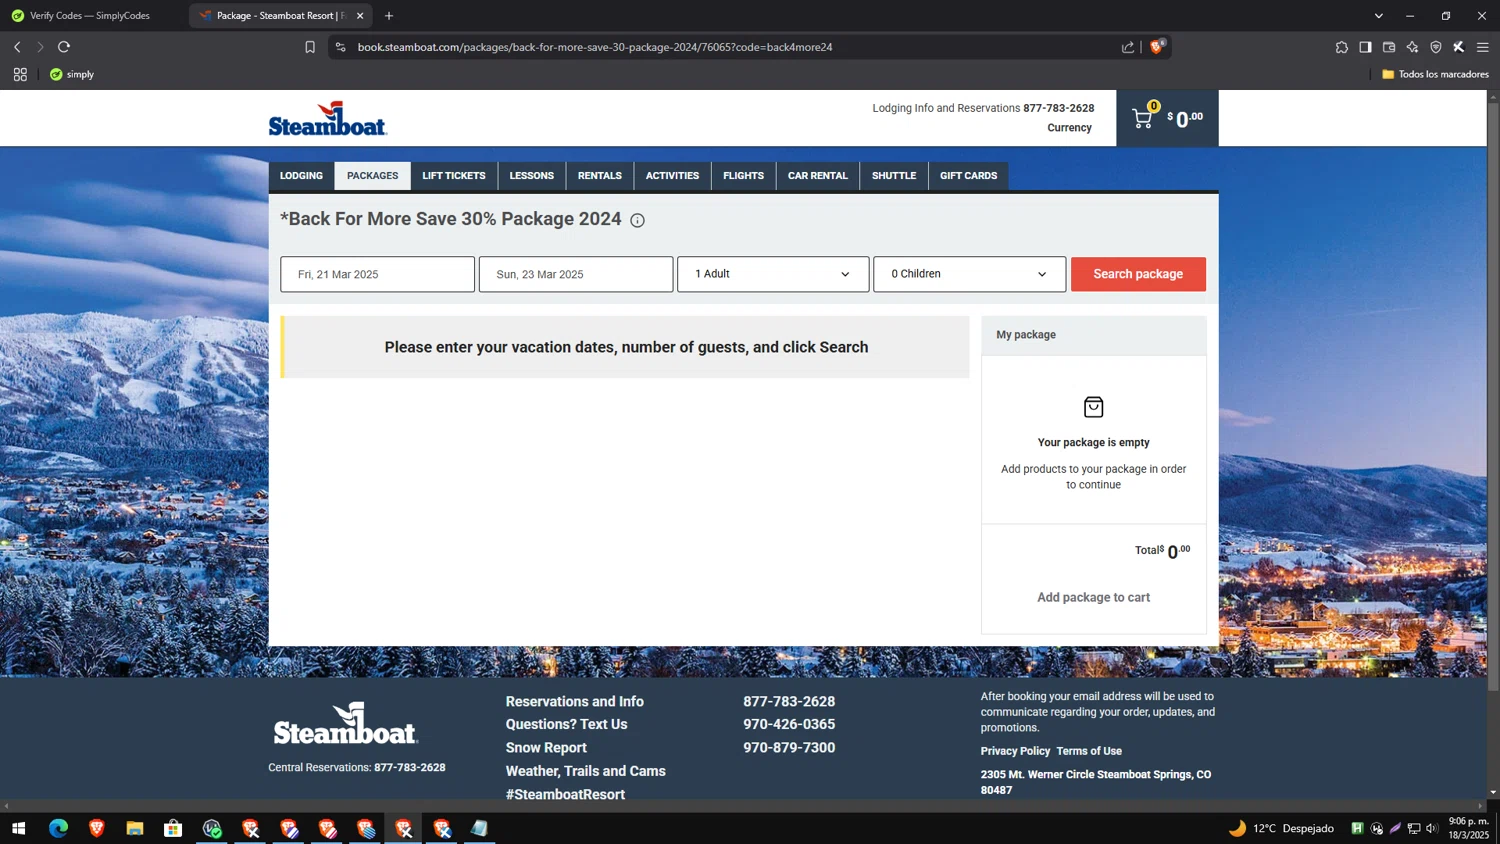Open the Terms of Use link
The width and height of the screenshot is (1500, 844).
pyautogui.click(x=1089, y=751)
